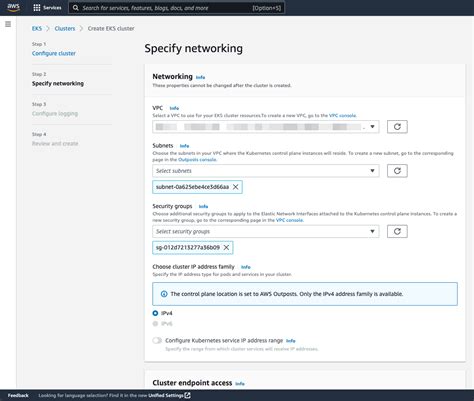The height and width of the screenshot is (401, 474).
Task: Open the Services grid menu
Action: (x=47, y=8)
